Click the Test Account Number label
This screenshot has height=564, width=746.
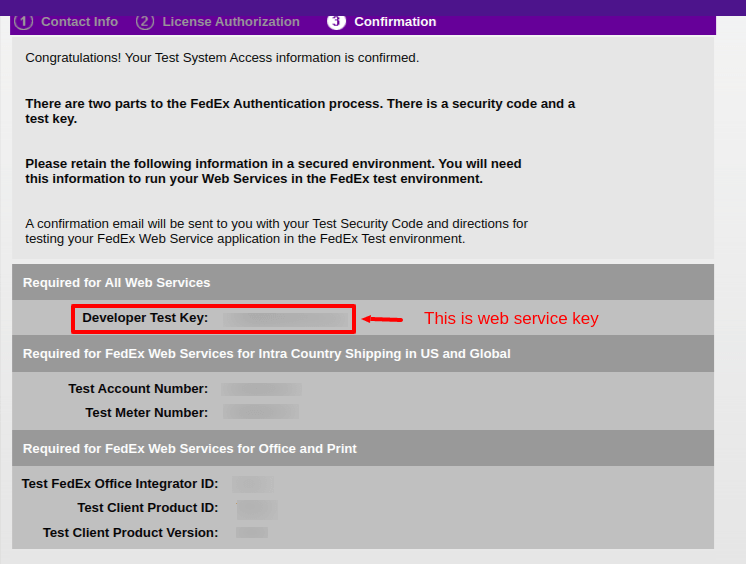(x=138, y=389)
